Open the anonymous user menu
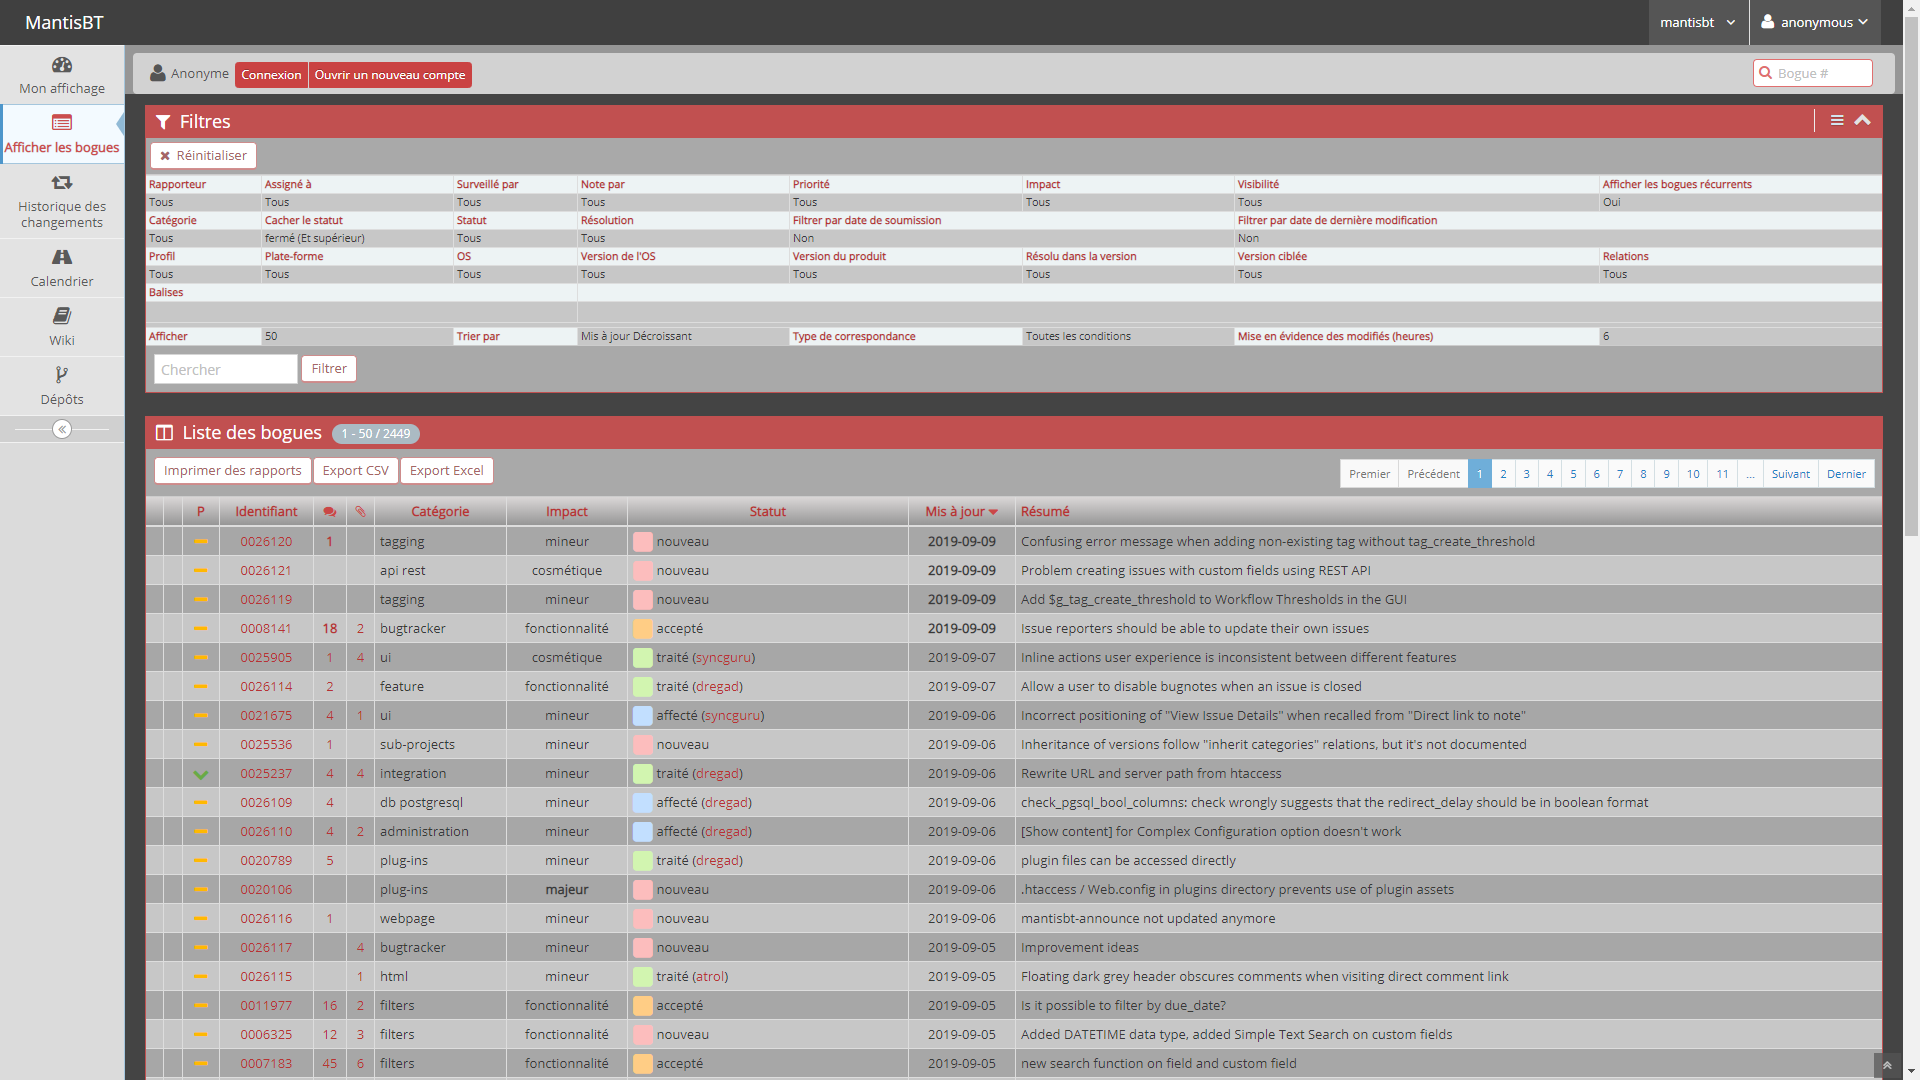This screenshot has height=1080, width=1920. (1815, 22)
